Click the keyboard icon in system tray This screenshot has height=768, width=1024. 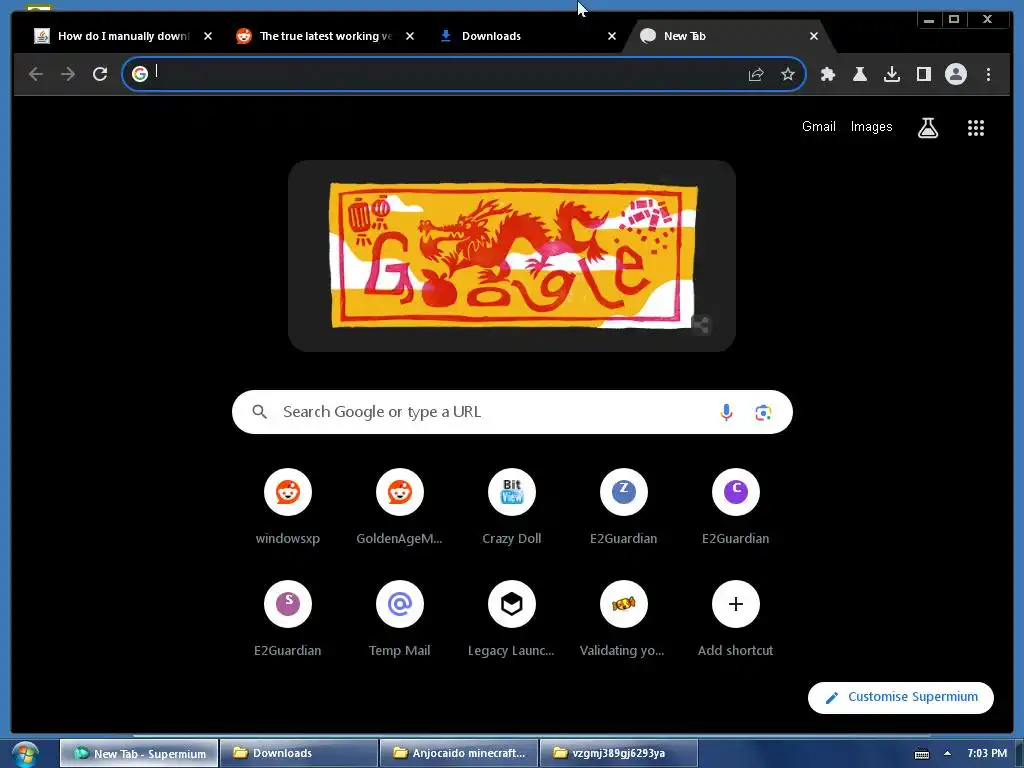[921, 754]
